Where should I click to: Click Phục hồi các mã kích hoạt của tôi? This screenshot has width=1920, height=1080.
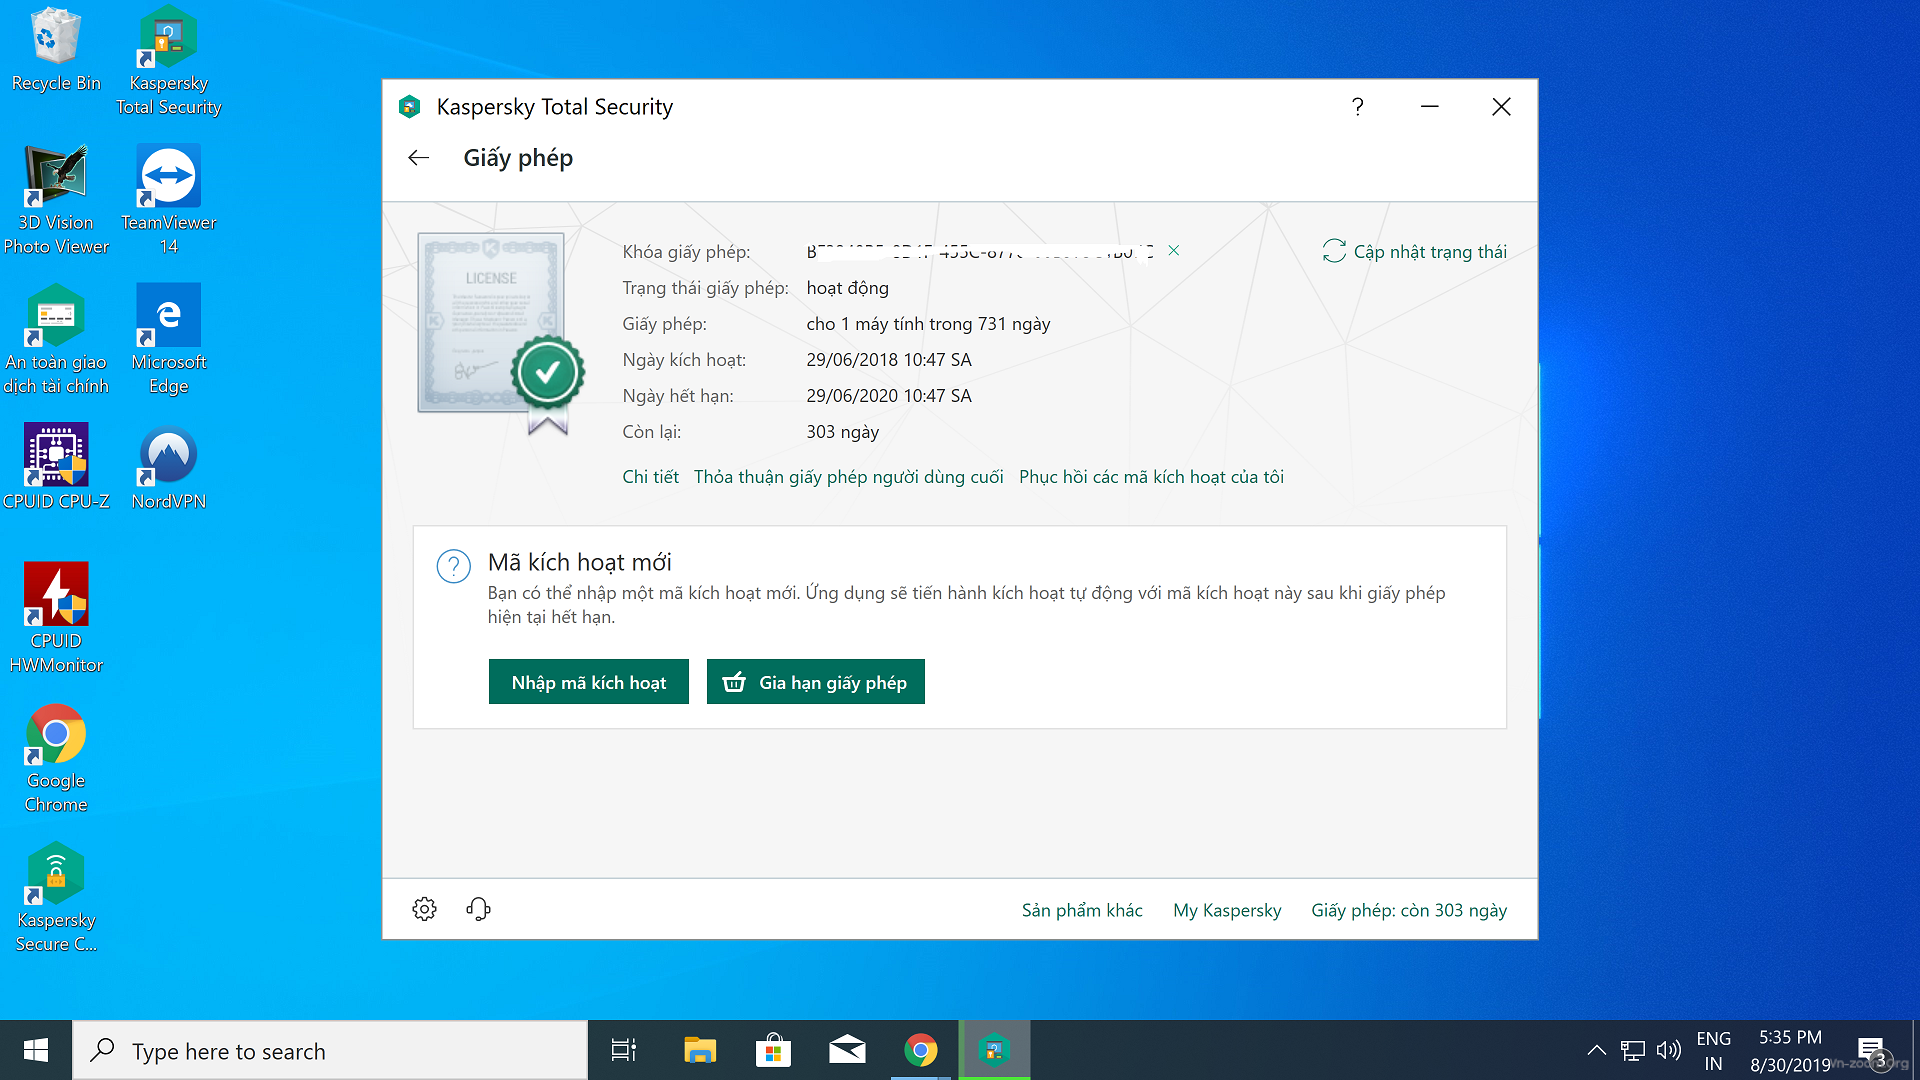coord(1151,477)
